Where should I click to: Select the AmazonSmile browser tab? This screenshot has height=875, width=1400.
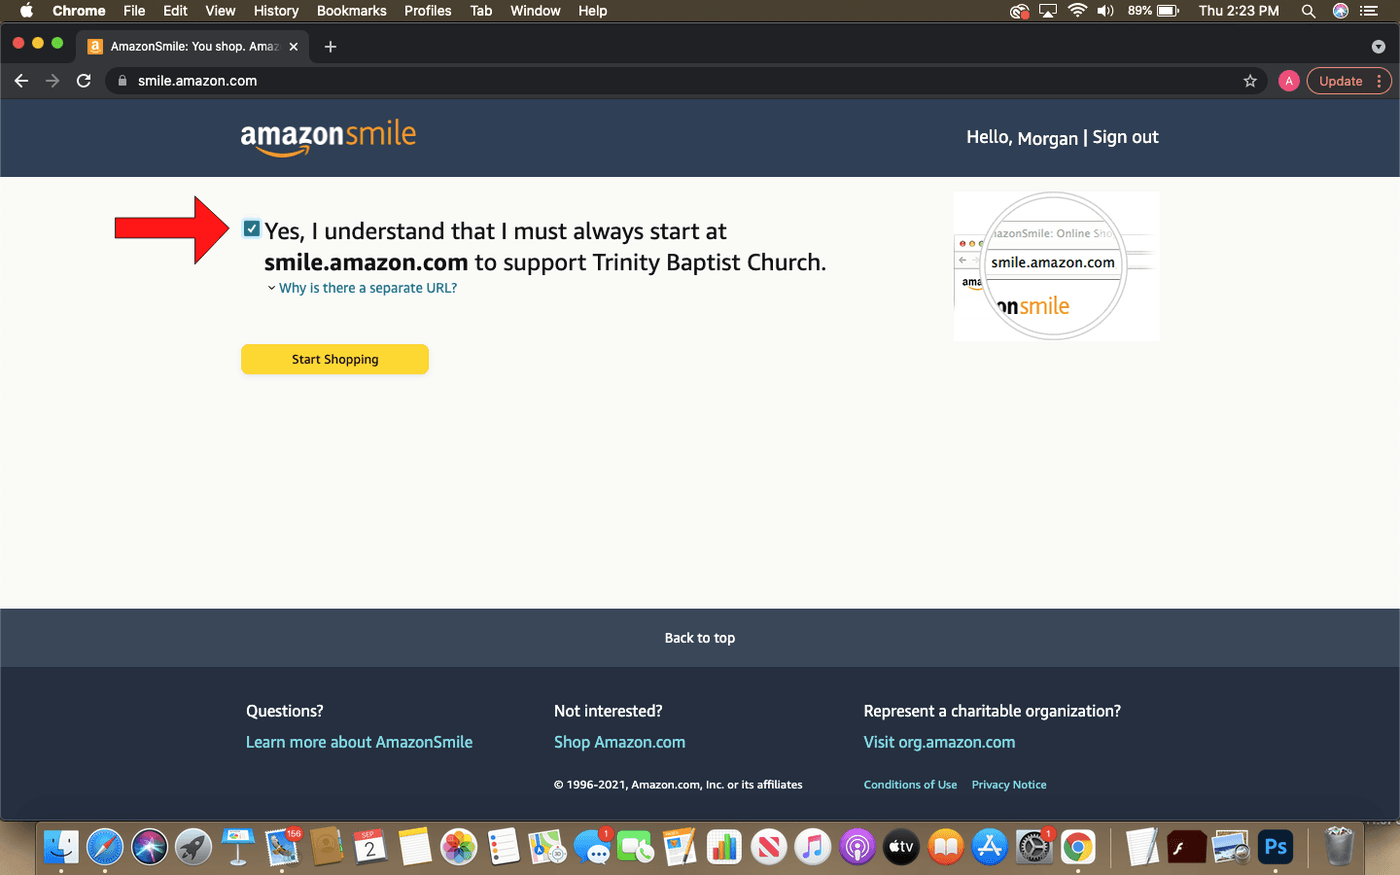pyautogui.click(x=193, y=46)
